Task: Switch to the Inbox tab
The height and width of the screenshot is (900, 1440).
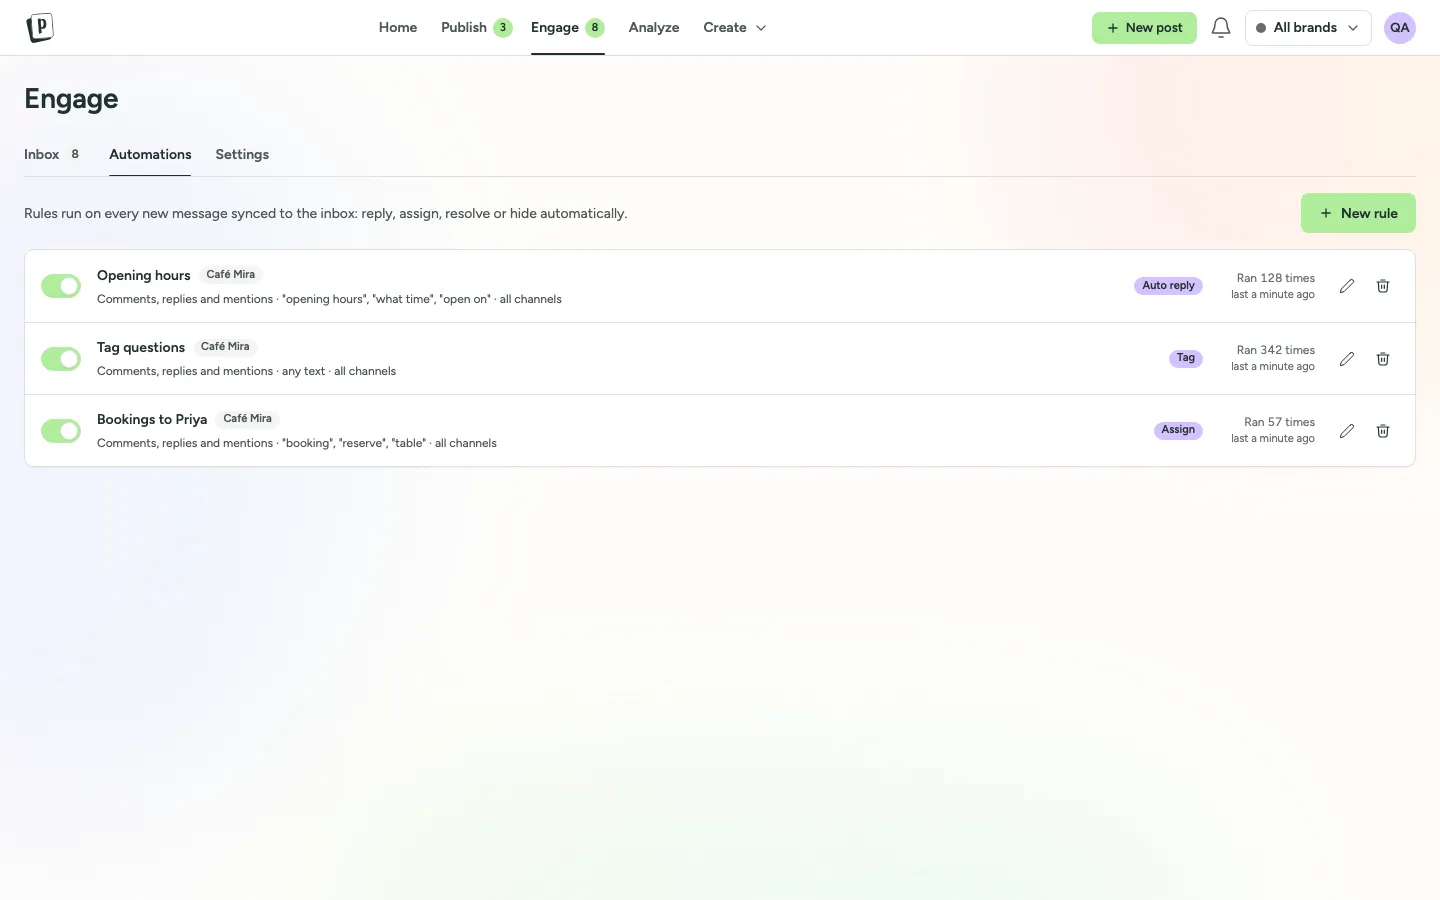Action: click(53, 154)
